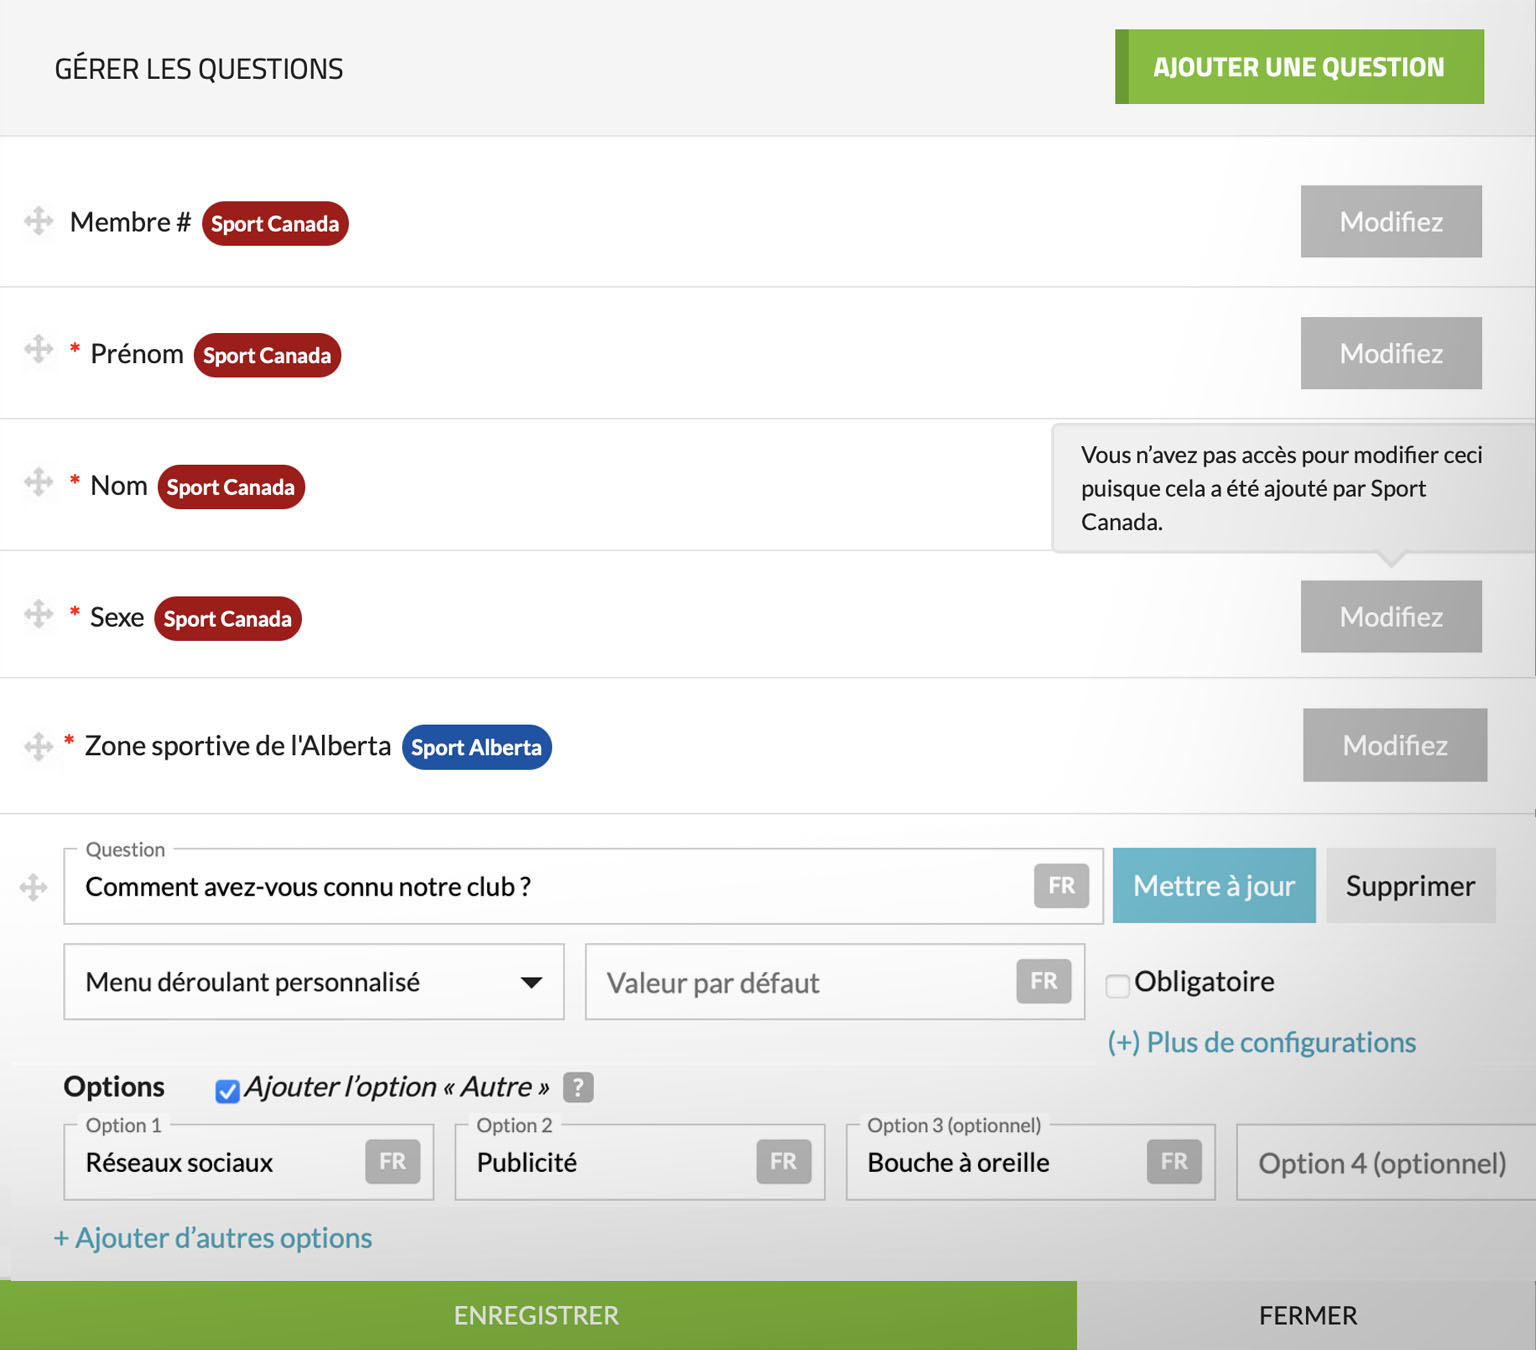This screenshot has width=1536, height=1350.
Task: Click Supprimer to delete the custom question
Action: click(1410, 885)
